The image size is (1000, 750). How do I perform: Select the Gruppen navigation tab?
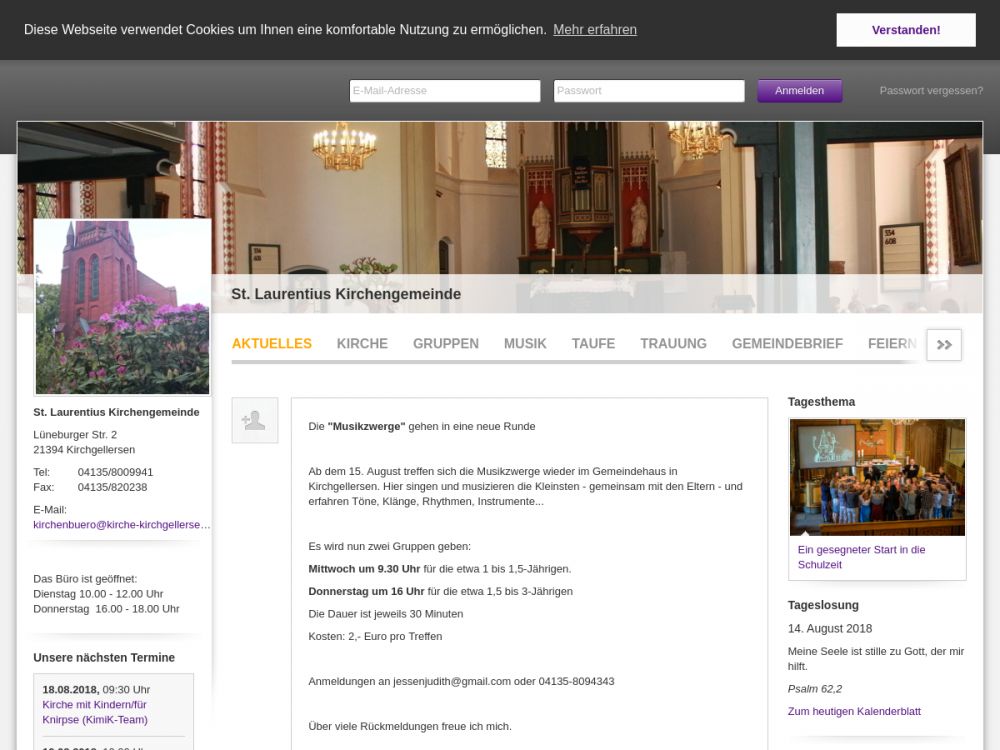pyautogui.click(x=445, y=344)
